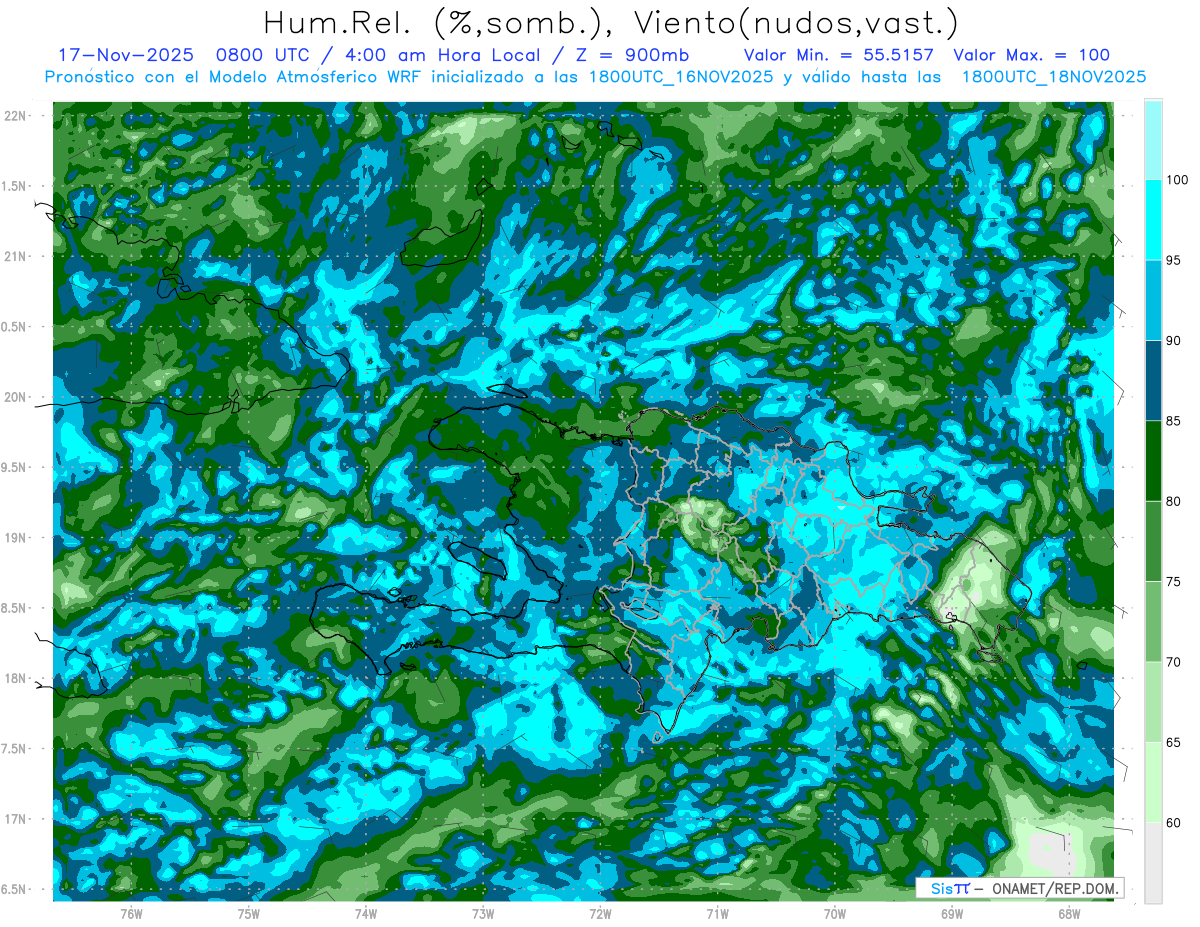Click the colorbar tick value 90
The image size is (1200, 927).
[1174, 341]
